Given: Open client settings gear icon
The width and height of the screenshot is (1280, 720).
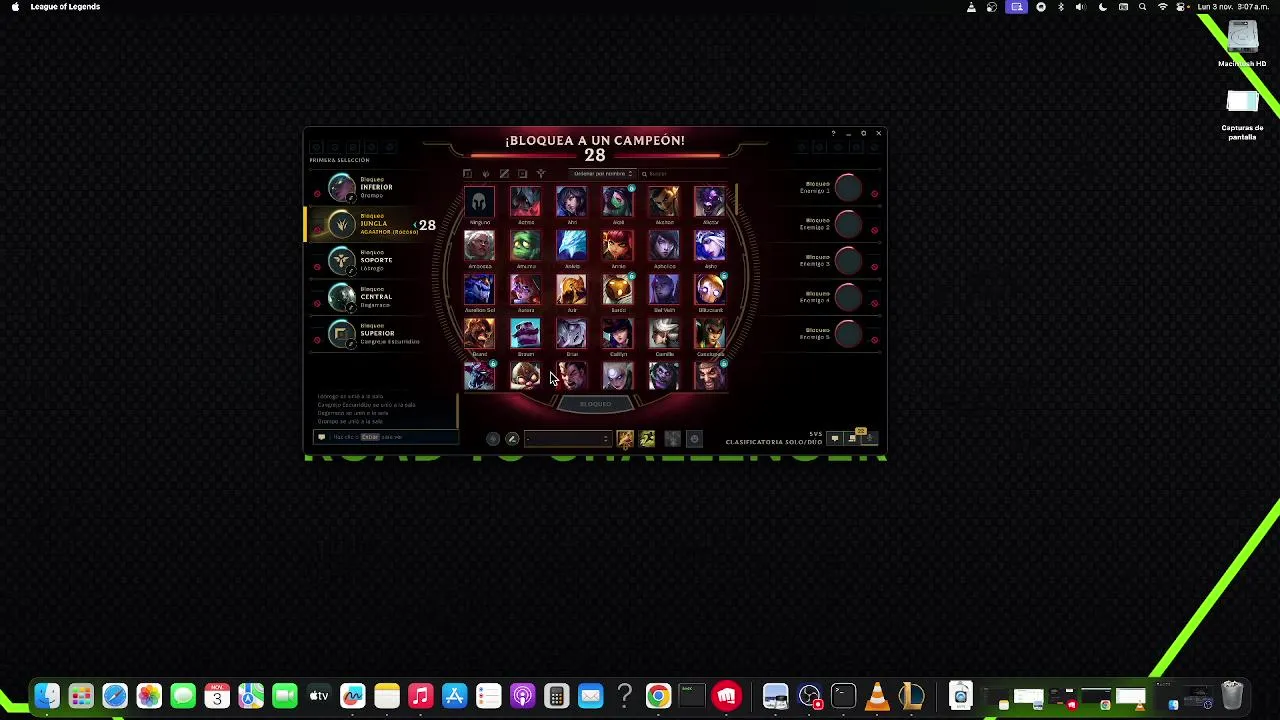Looking at the screenshot, I should (x=863, y=133).
